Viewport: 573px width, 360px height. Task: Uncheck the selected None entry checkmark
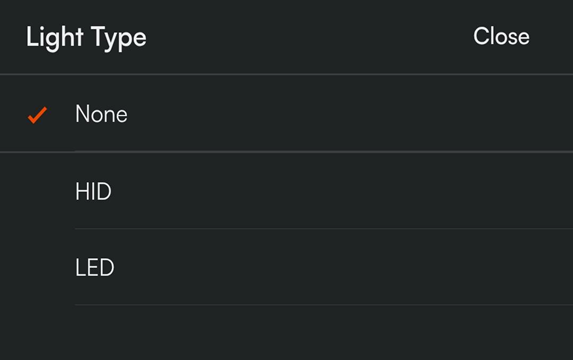pos(37,115)
